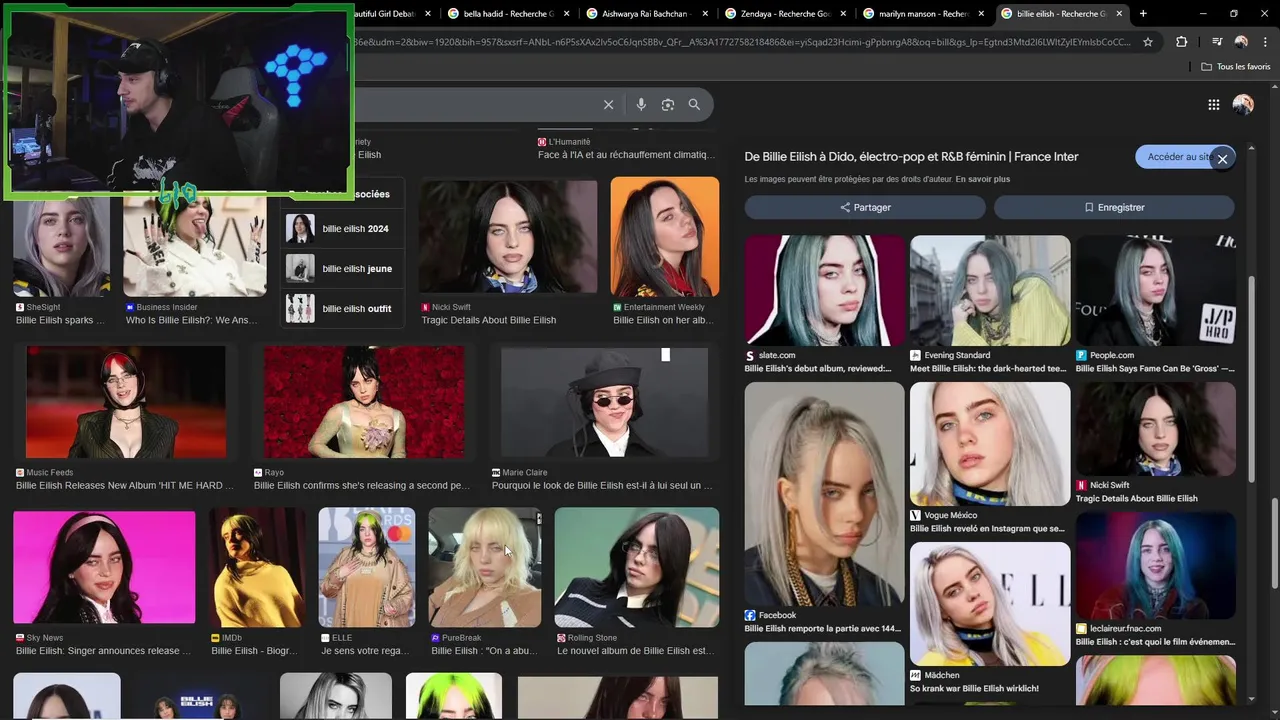The image size is (1280, 720).
Task: Click preview panel vertical scrollbar
Action: (1252, 378)
